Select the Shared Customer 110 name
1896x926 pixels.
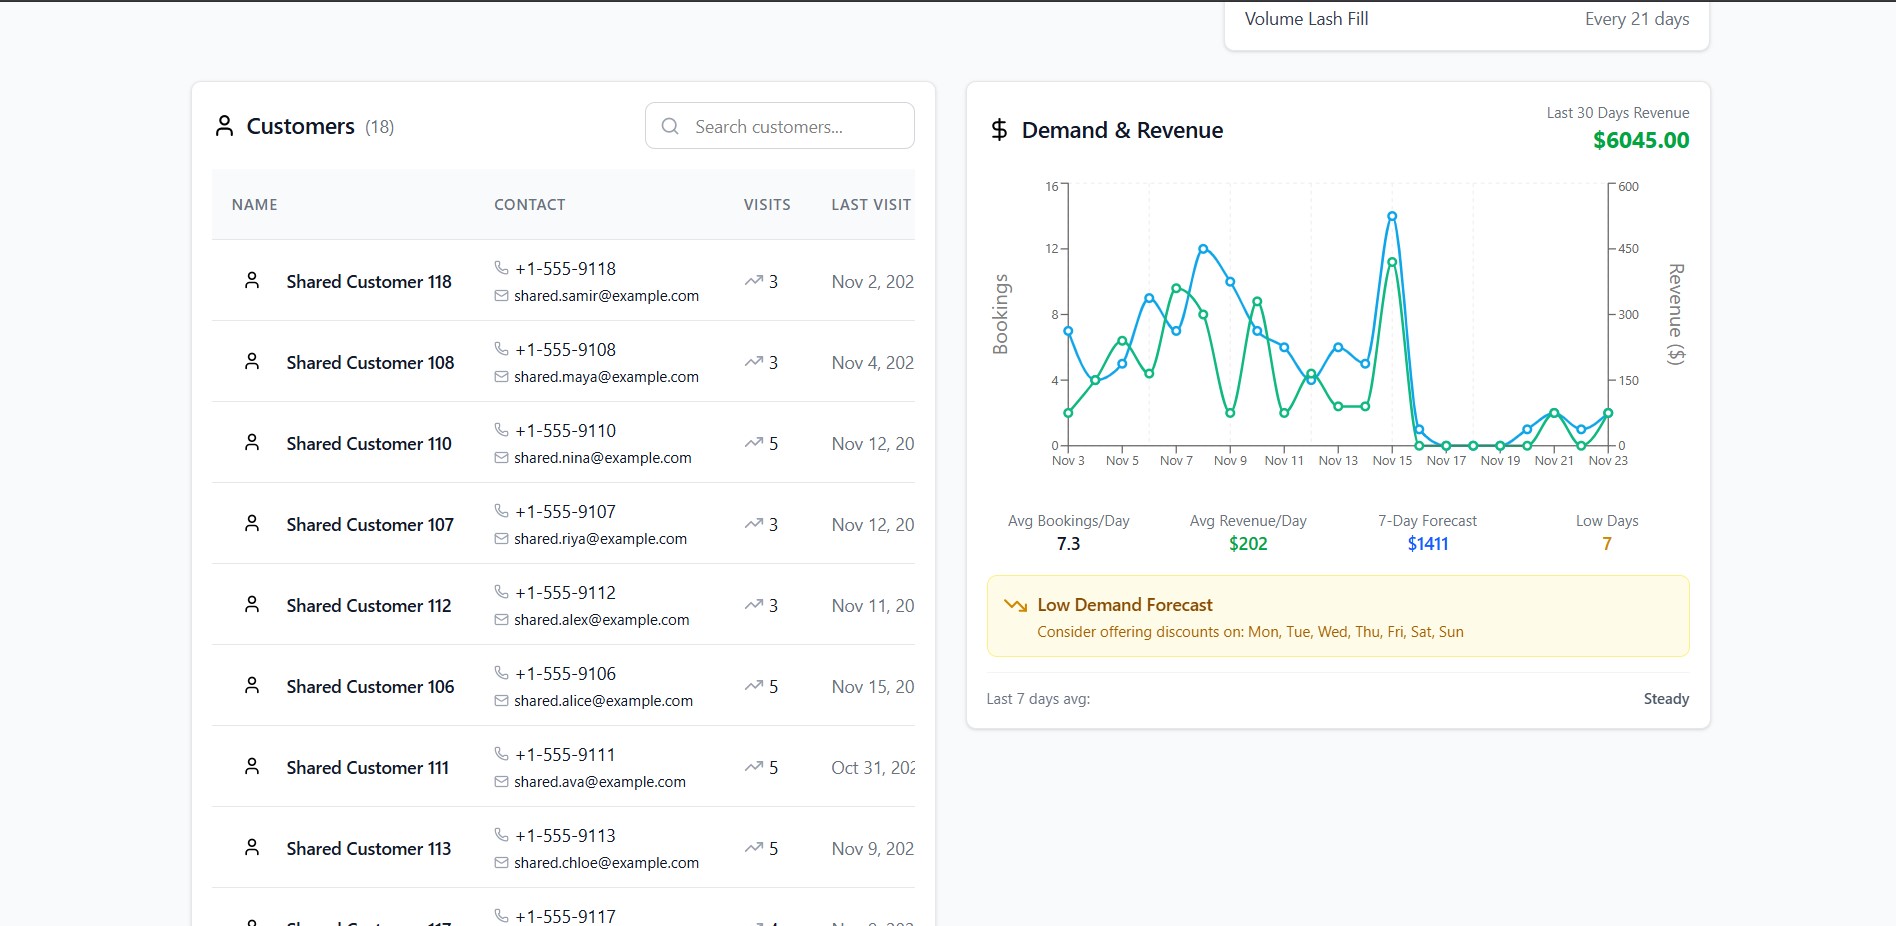click(x=369, y=444)
